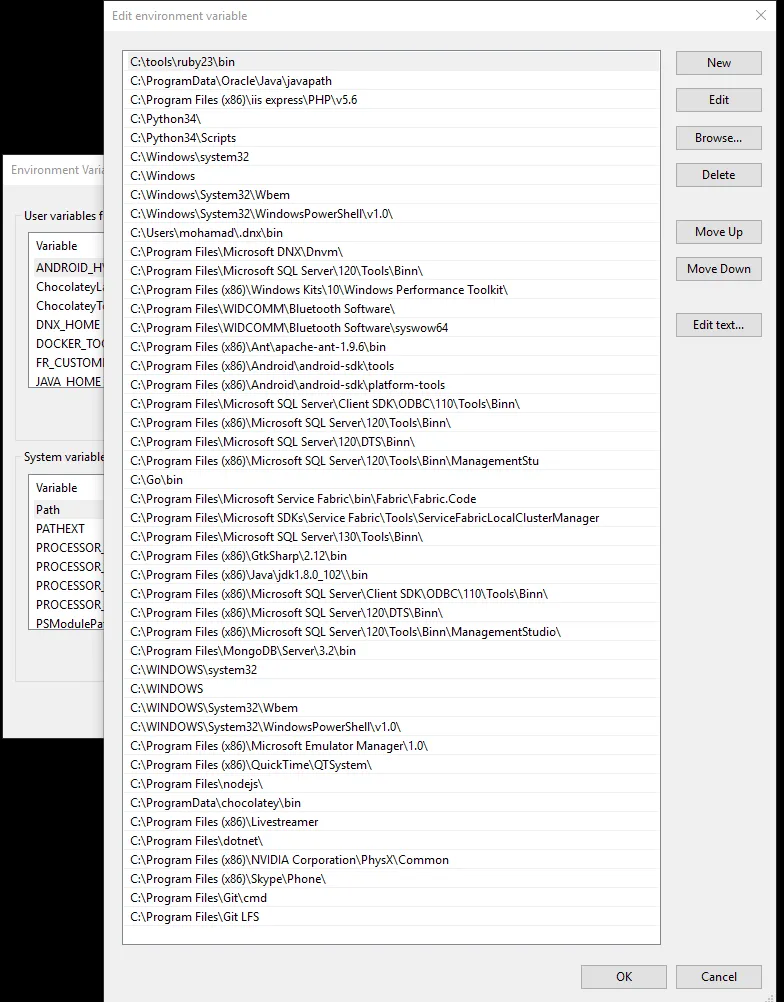Screen dimensions: 784x1002
Task: Select the C:\WINDOWS\system32 uppercase entry
Action: point(391,670)
